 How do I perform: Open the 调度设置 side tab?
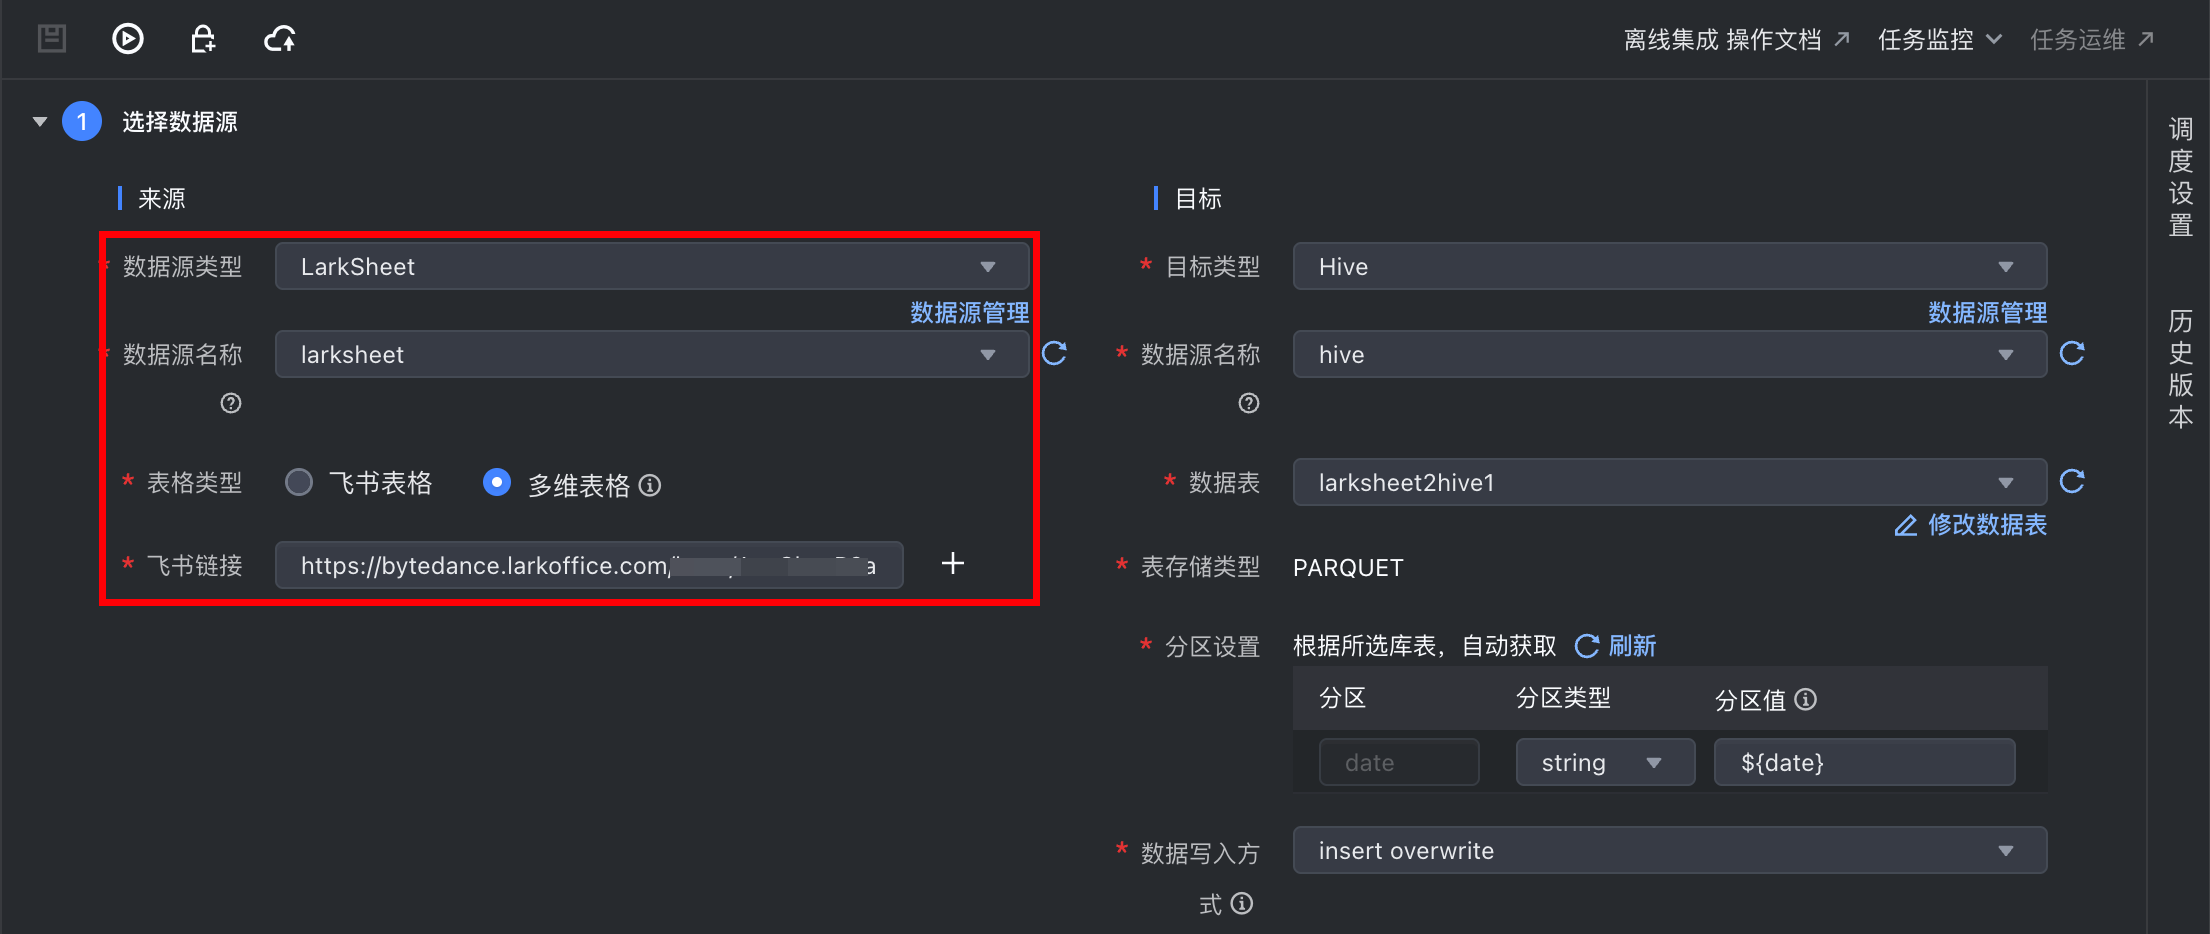[2180, 177]
